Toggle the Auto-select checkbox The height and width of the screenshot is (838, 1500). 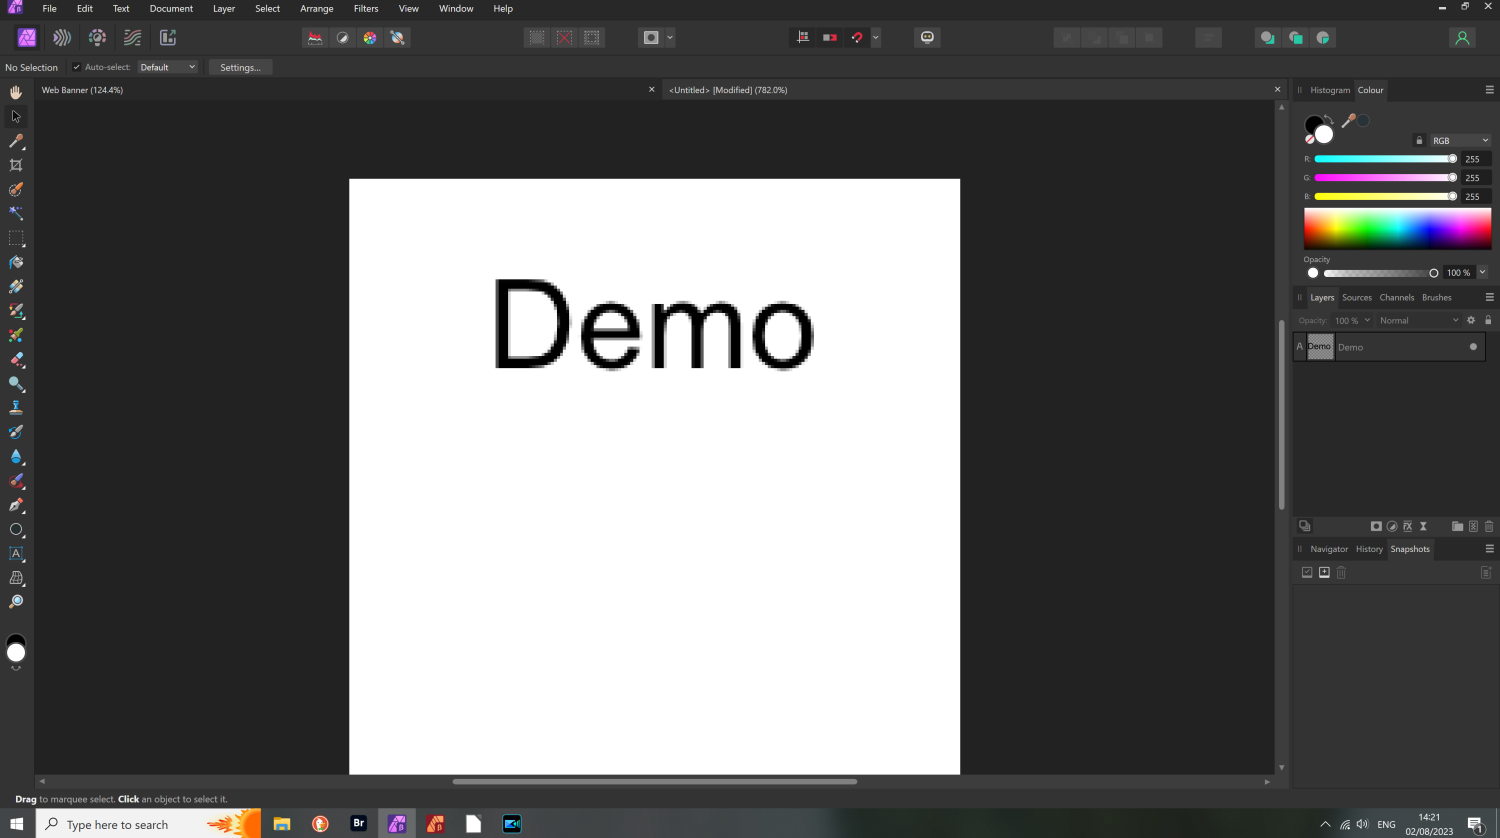76,67
